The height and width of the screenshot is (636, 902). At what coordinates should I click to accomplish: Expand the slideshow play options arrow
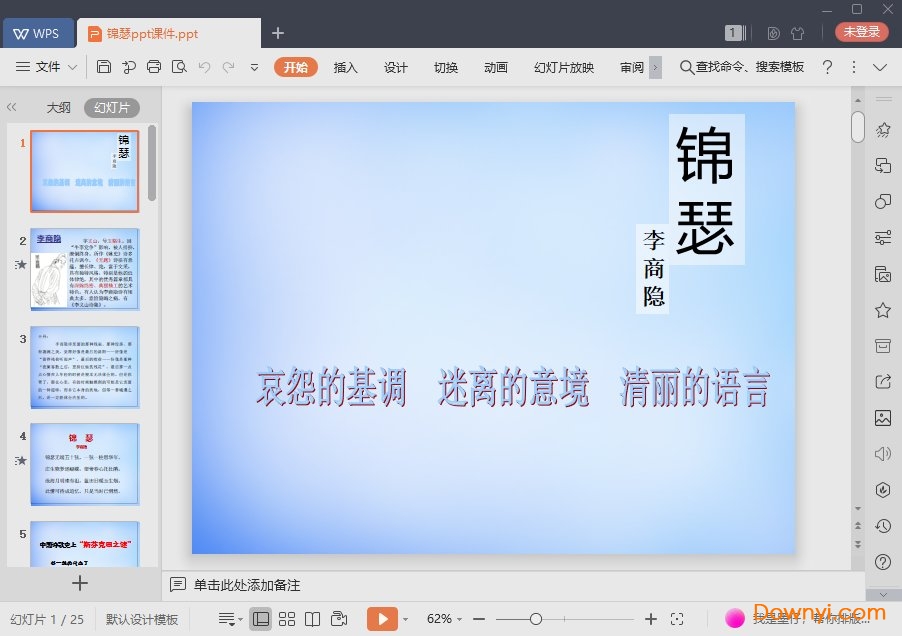pyautogui.click(x=406, y=618)
